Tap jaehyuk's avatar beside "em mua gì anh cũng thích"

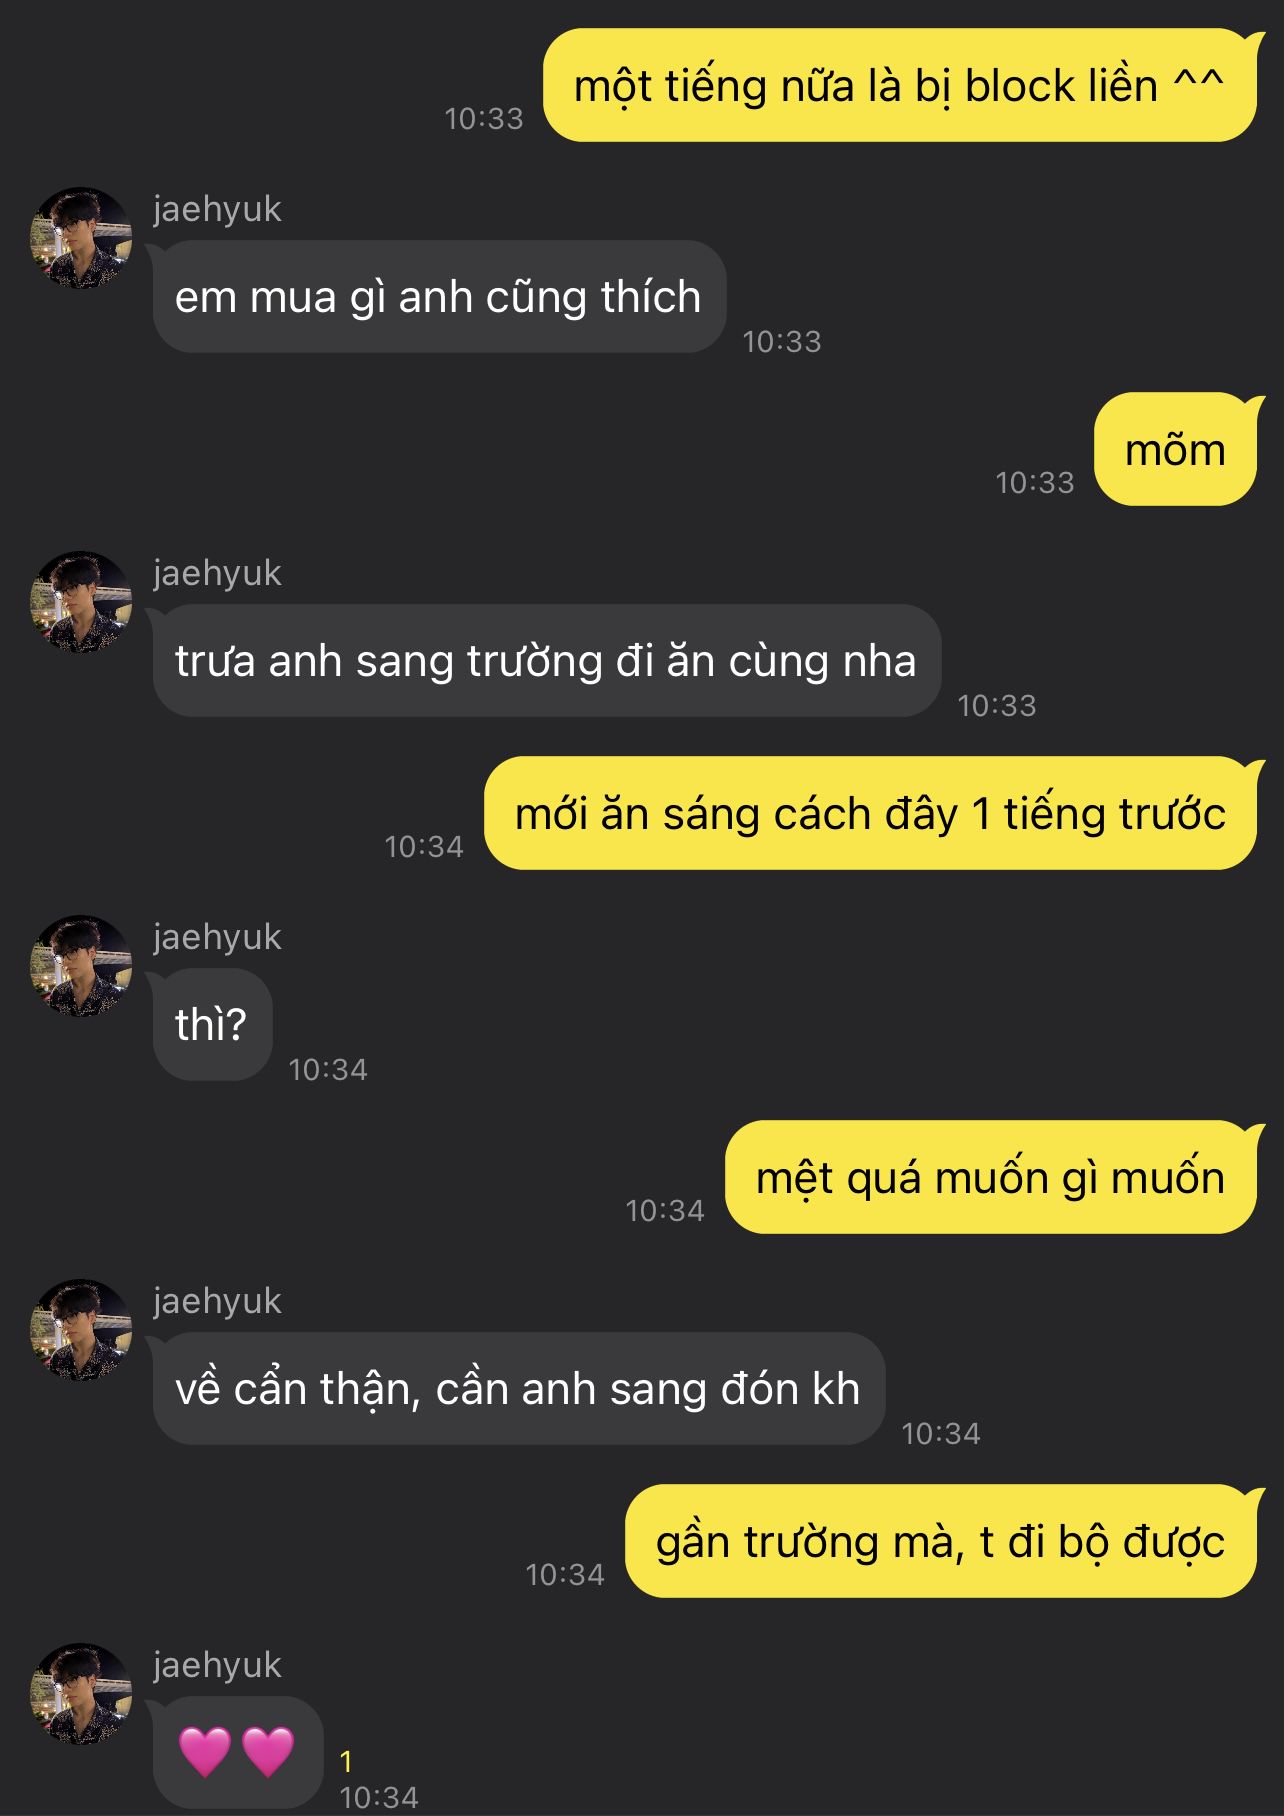[81, 238]
